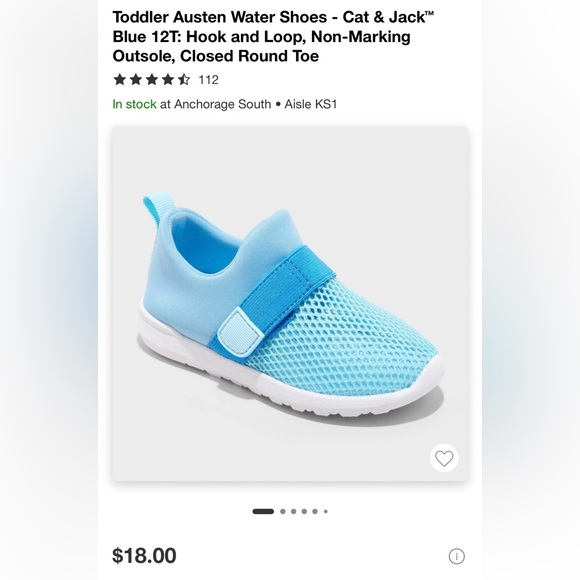Go to the third image carousel dot

[x=294, y=512]
